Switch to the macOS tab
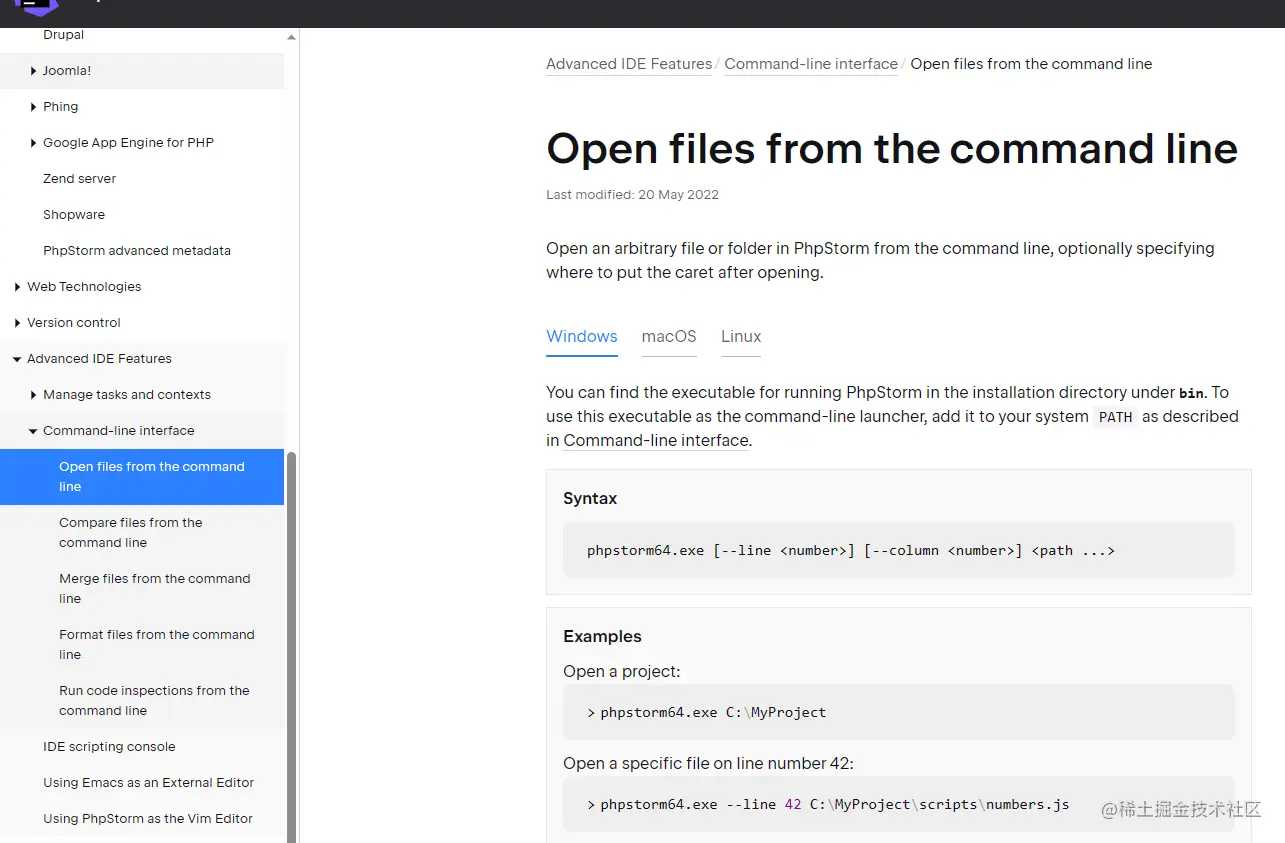Screen dimensions: 1285x843 669,337
